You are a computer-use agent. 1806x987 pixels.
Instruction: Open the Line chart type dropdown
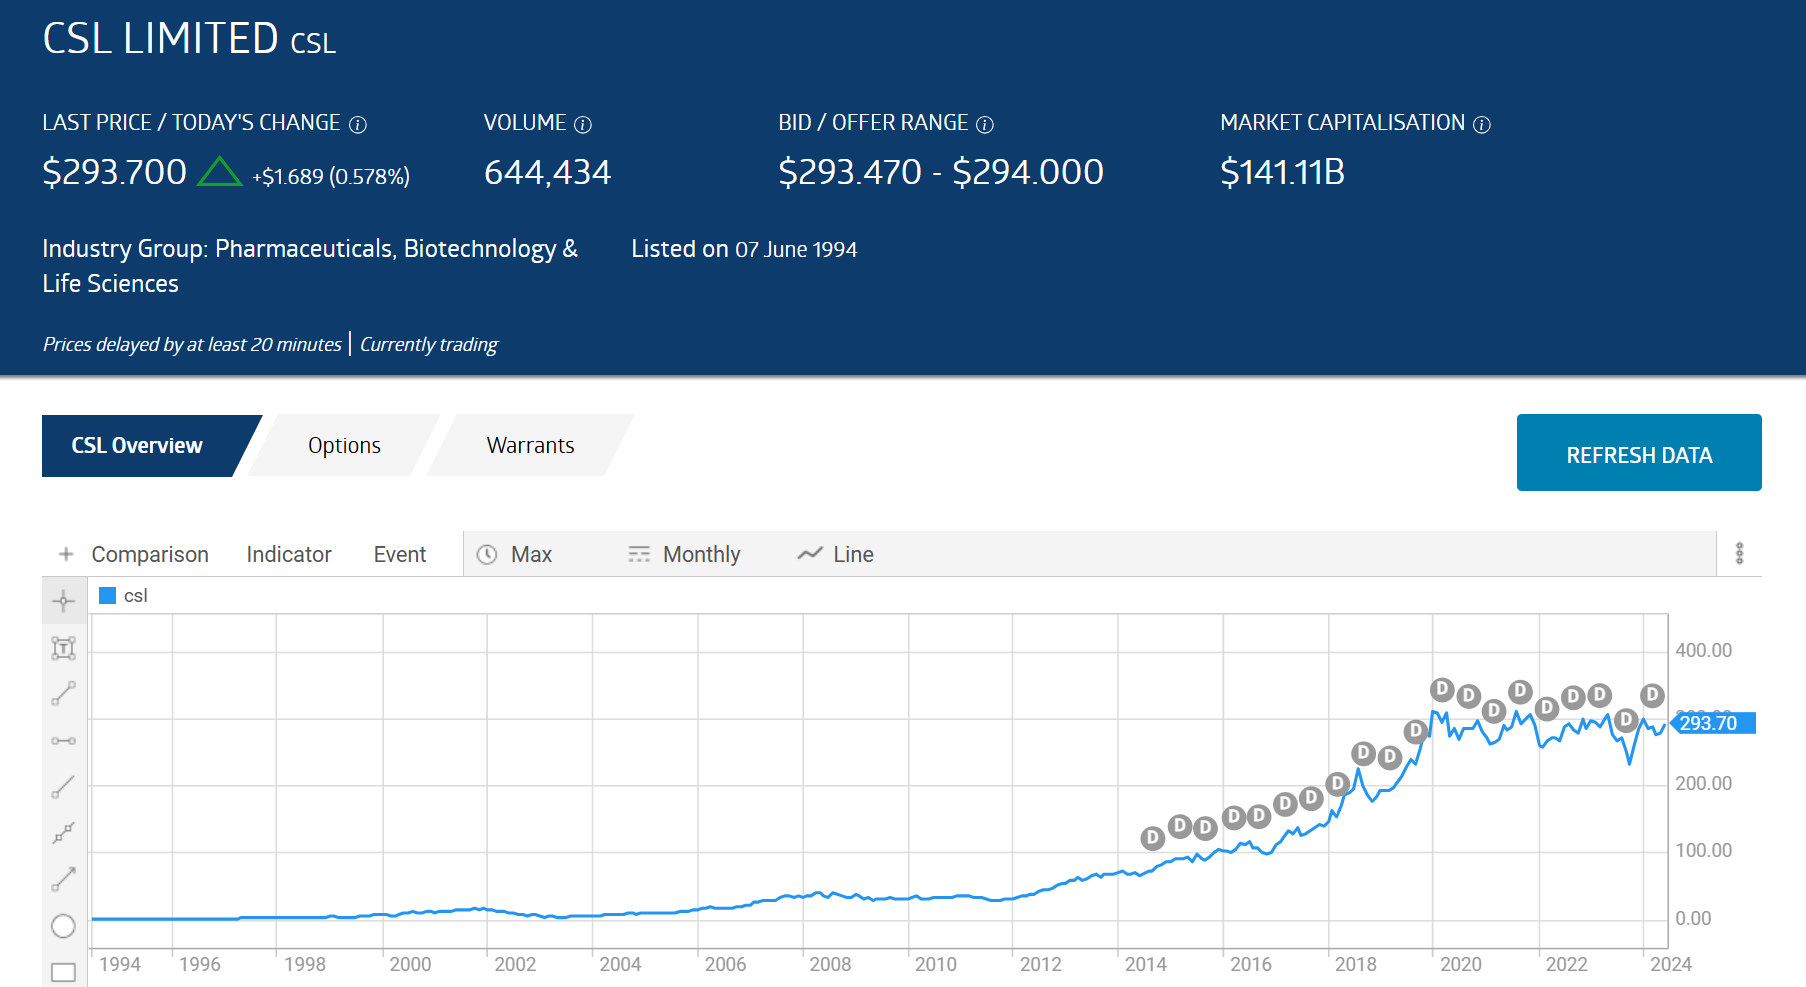coord(853,554)
